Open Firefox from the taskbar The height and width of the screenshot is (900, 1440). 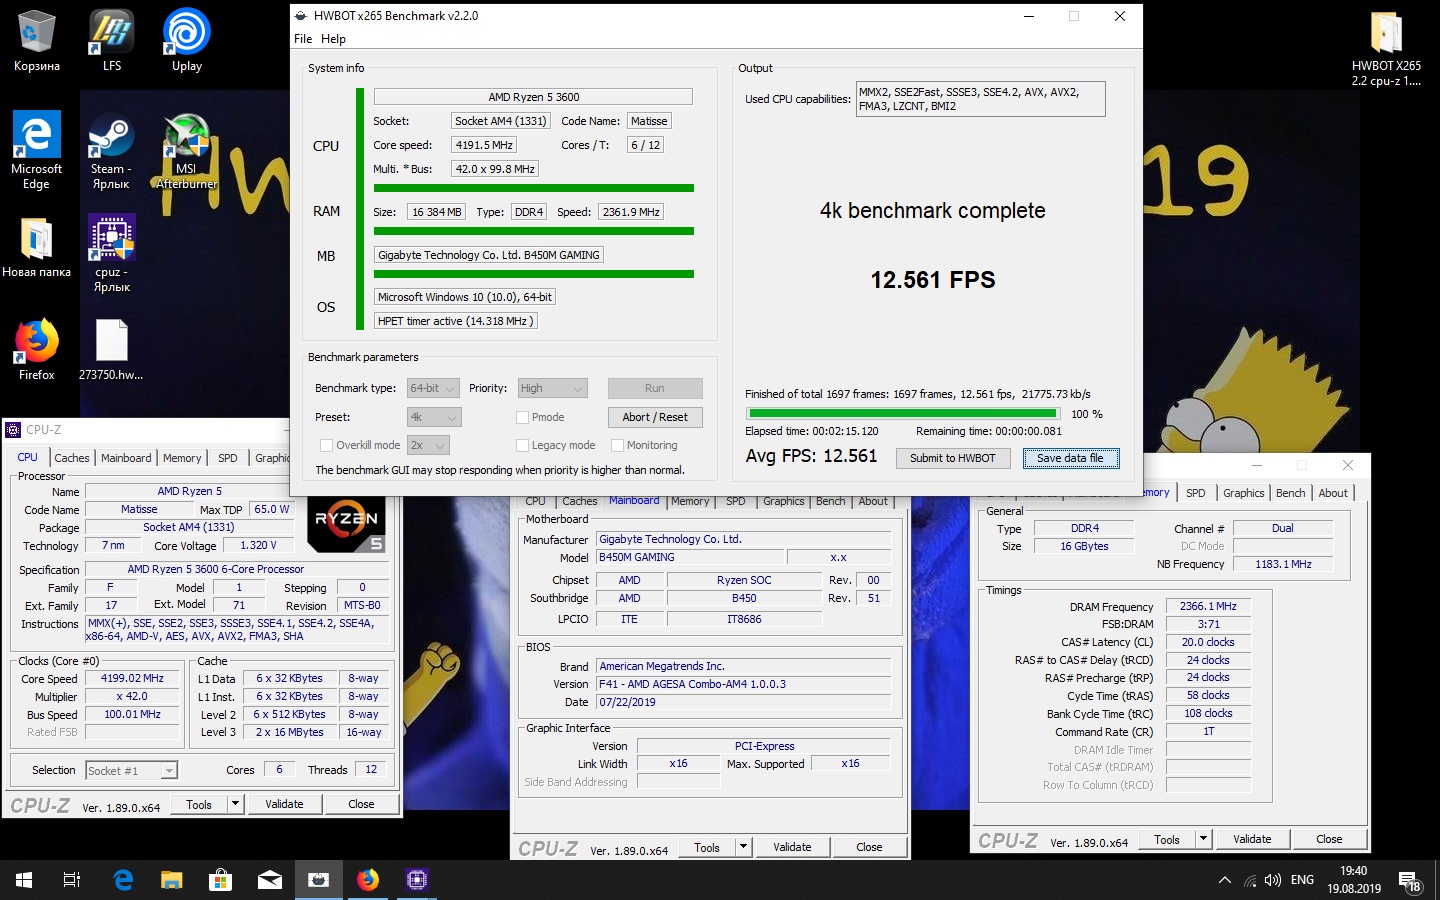click(x=368, y=880)
